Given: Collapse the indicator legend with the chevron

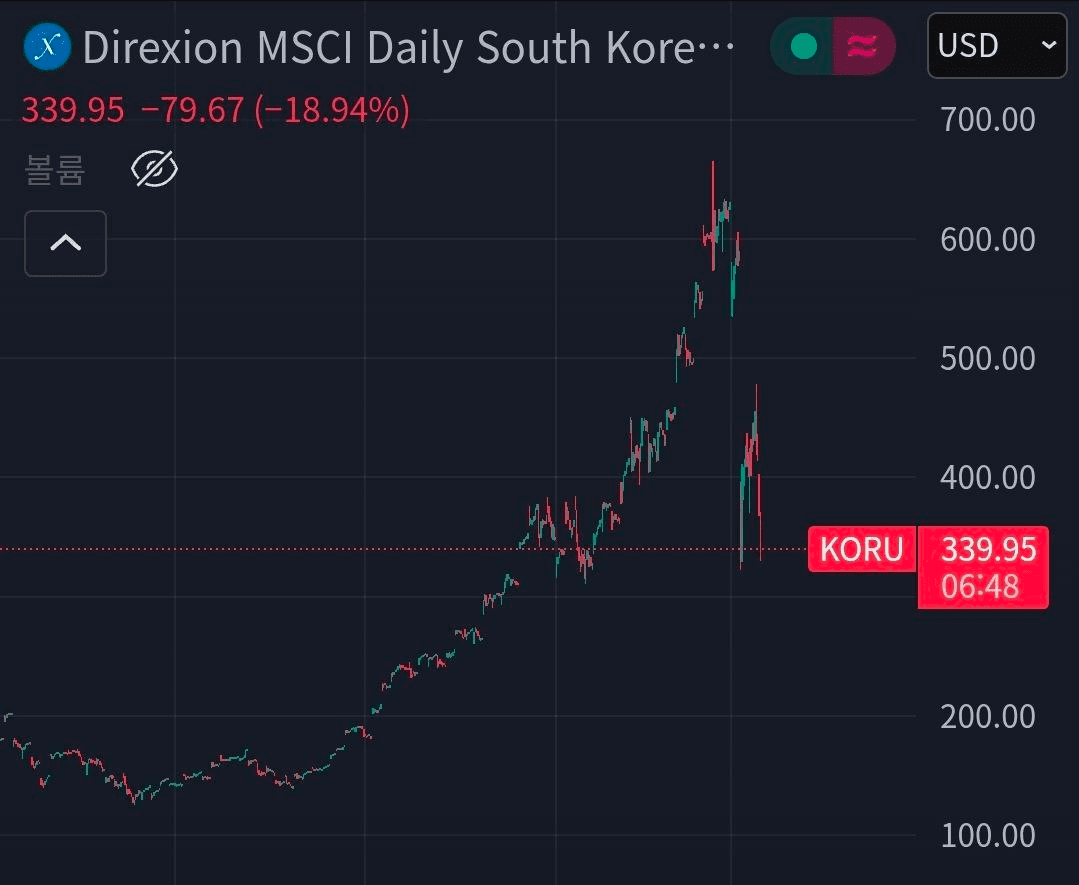Looking at the screenshot, I should point(65,243).
